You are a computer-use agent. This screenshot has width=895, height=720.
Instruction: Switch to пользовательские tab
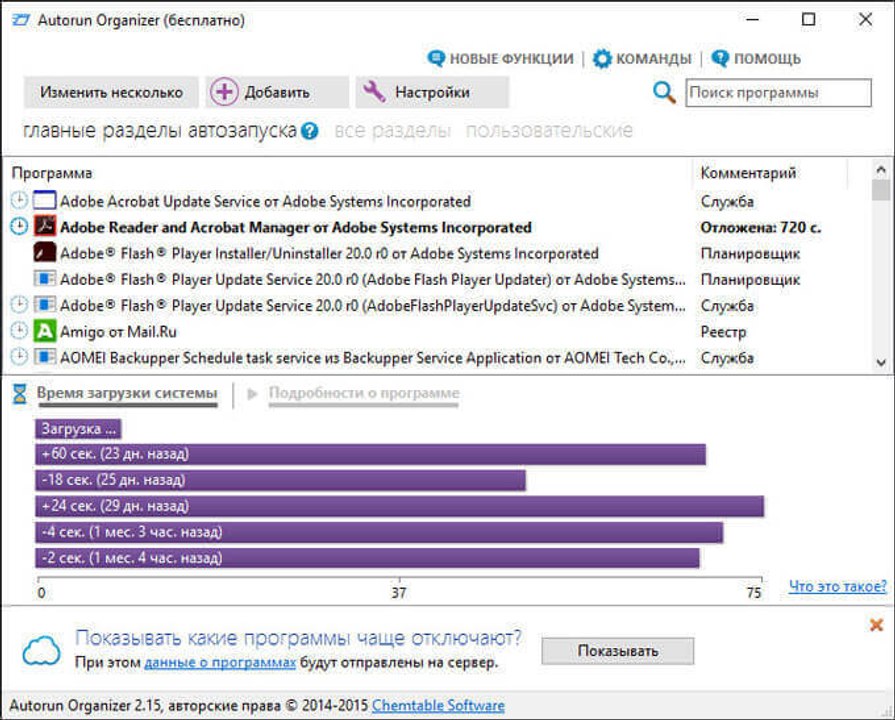coord(549,131)
